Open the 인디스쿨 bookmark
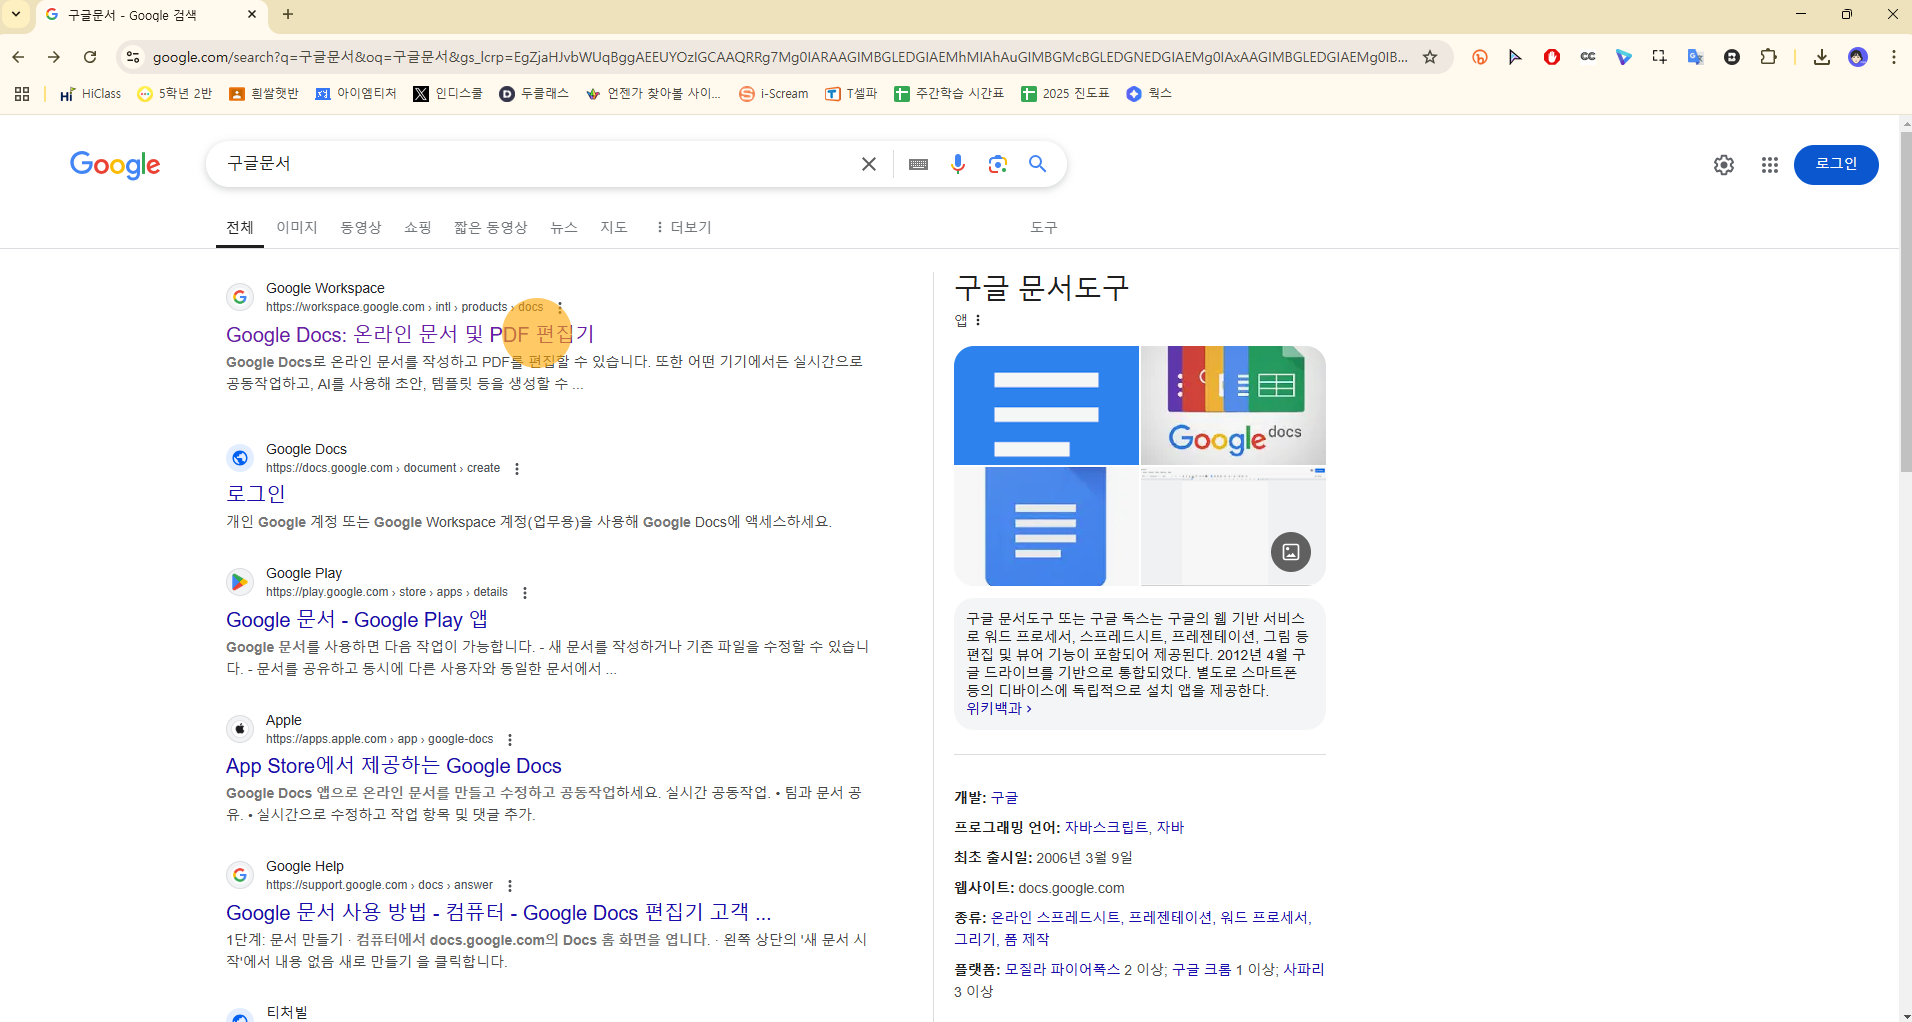Viewport: 1912px width, 1022px height. 448,94
